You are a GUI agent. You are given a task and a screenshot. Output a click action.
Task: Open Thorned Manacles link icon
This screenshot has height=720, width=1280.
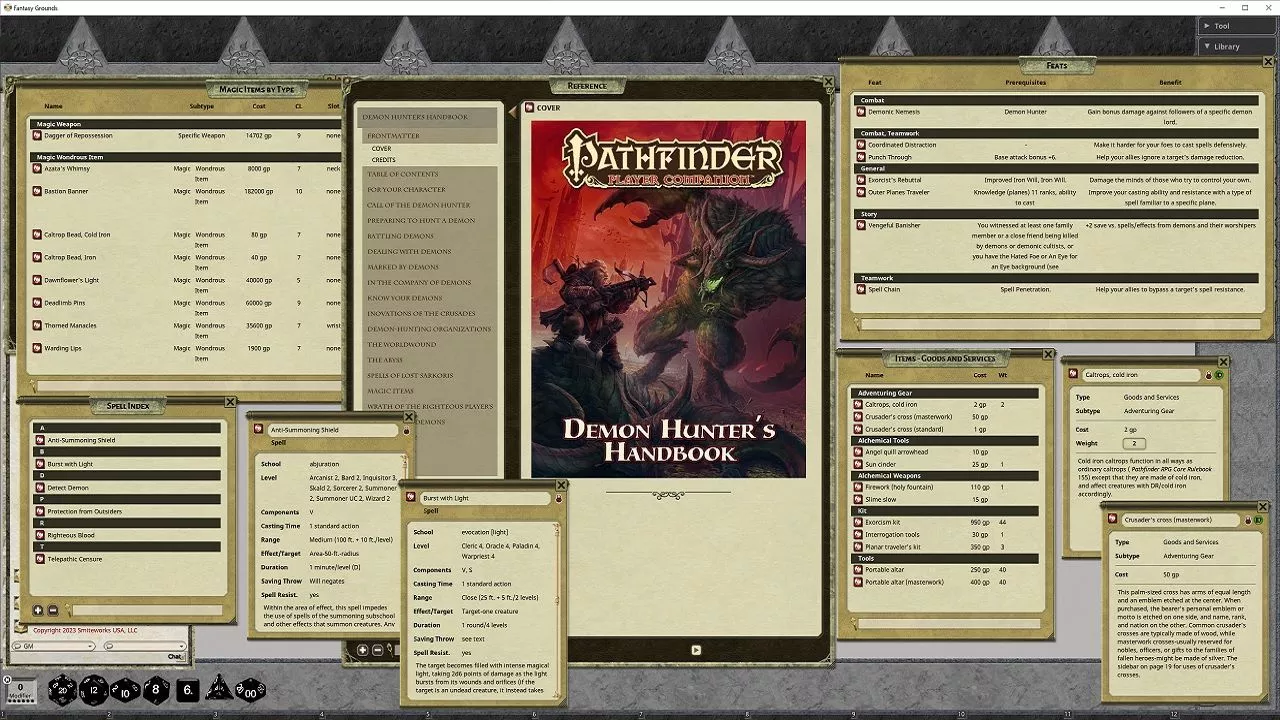(x=38, y=325)
